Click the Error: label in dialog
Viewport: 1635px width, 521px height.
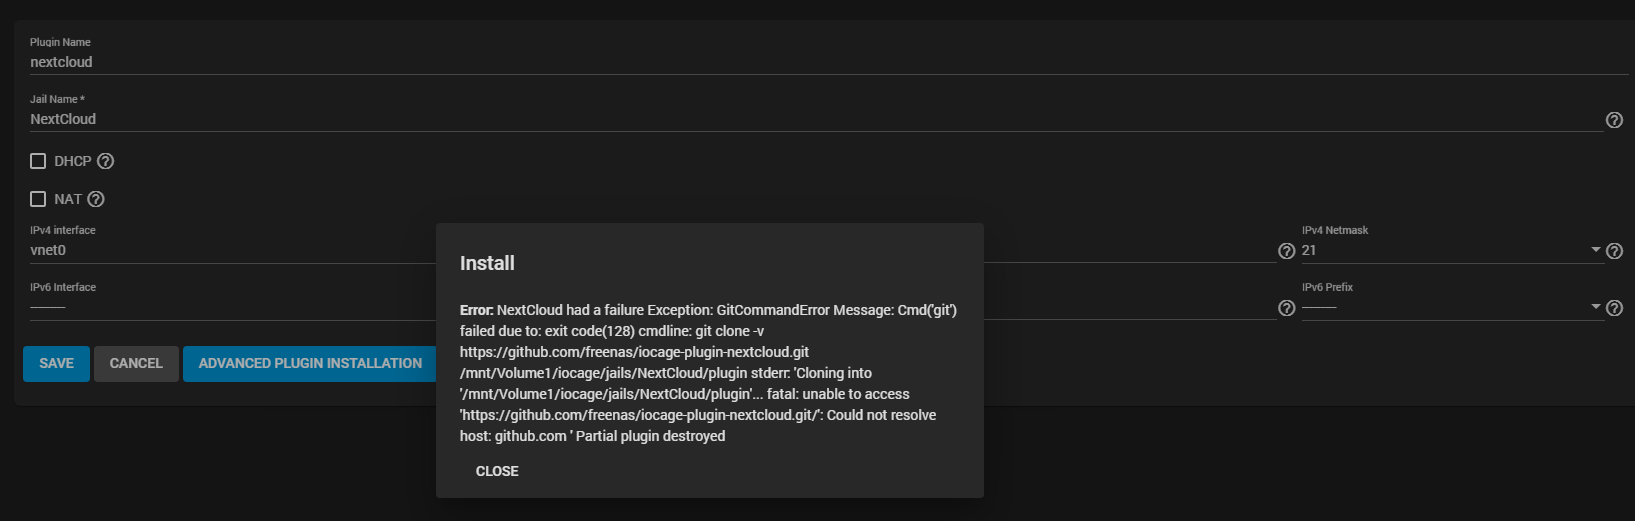point(476,310)
